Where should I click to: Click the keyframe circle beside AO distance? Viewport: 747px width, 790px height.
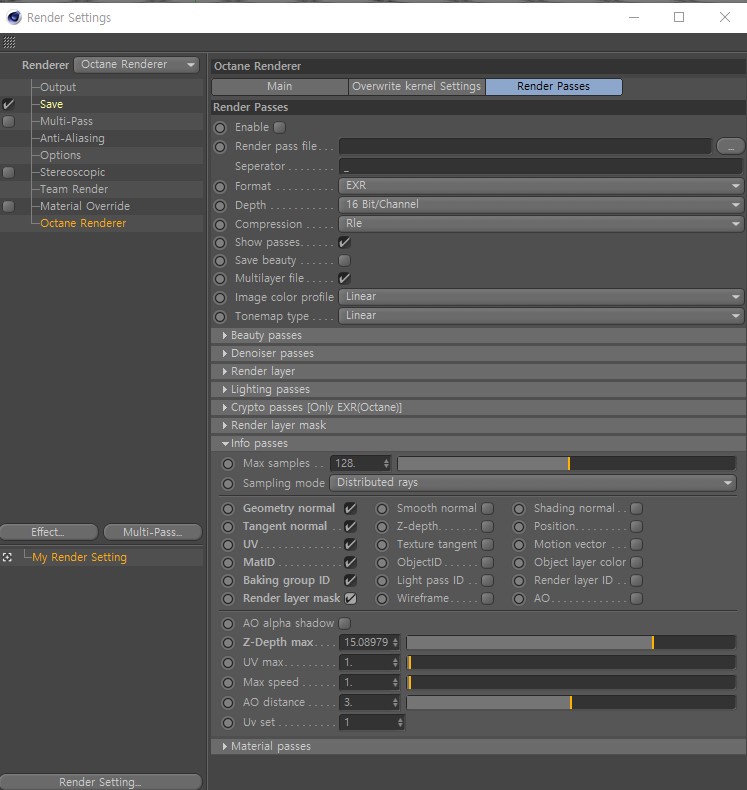coord(228,702)
